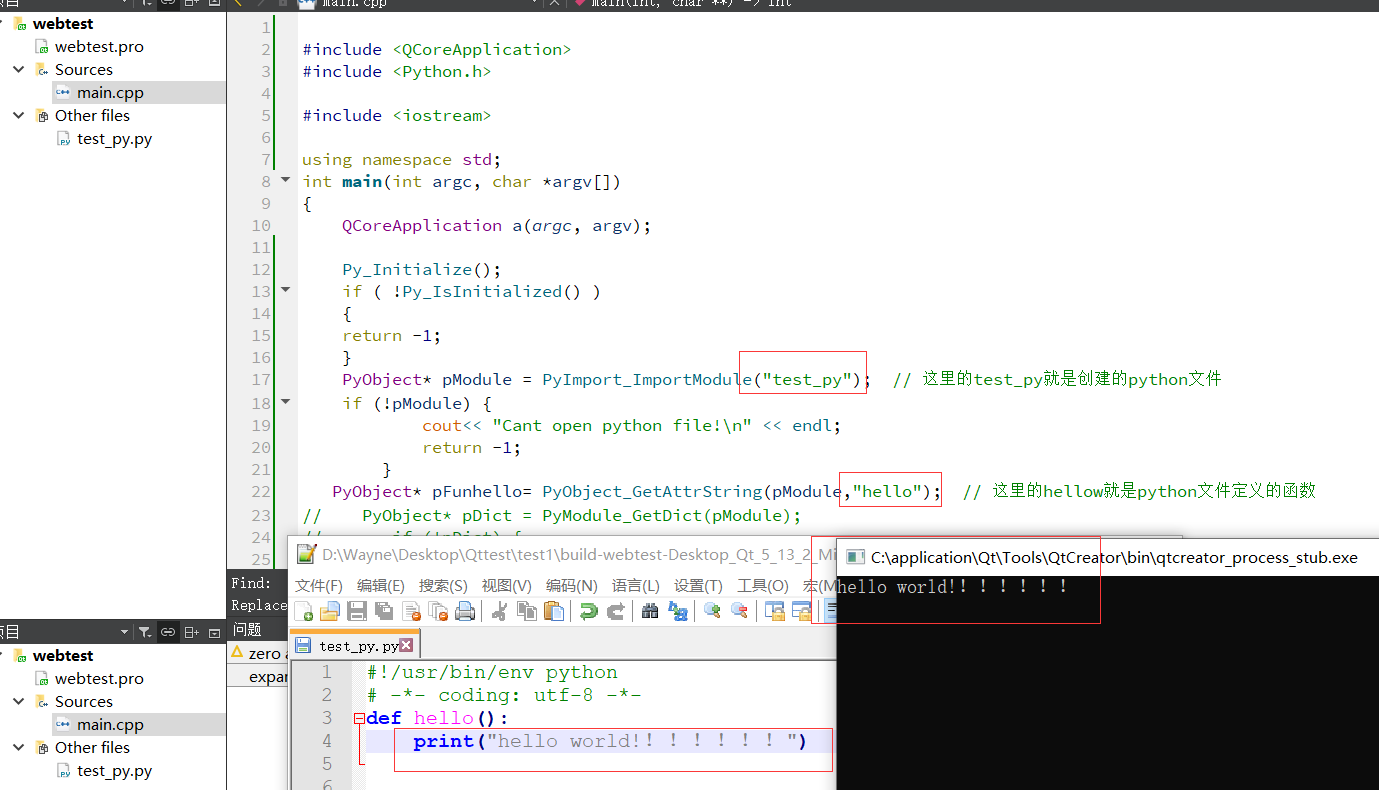Viewport: 1379px width, 790px height.
Task: Click Notepad++ synchronize horizontal scrolling icon
Action: 801,611
